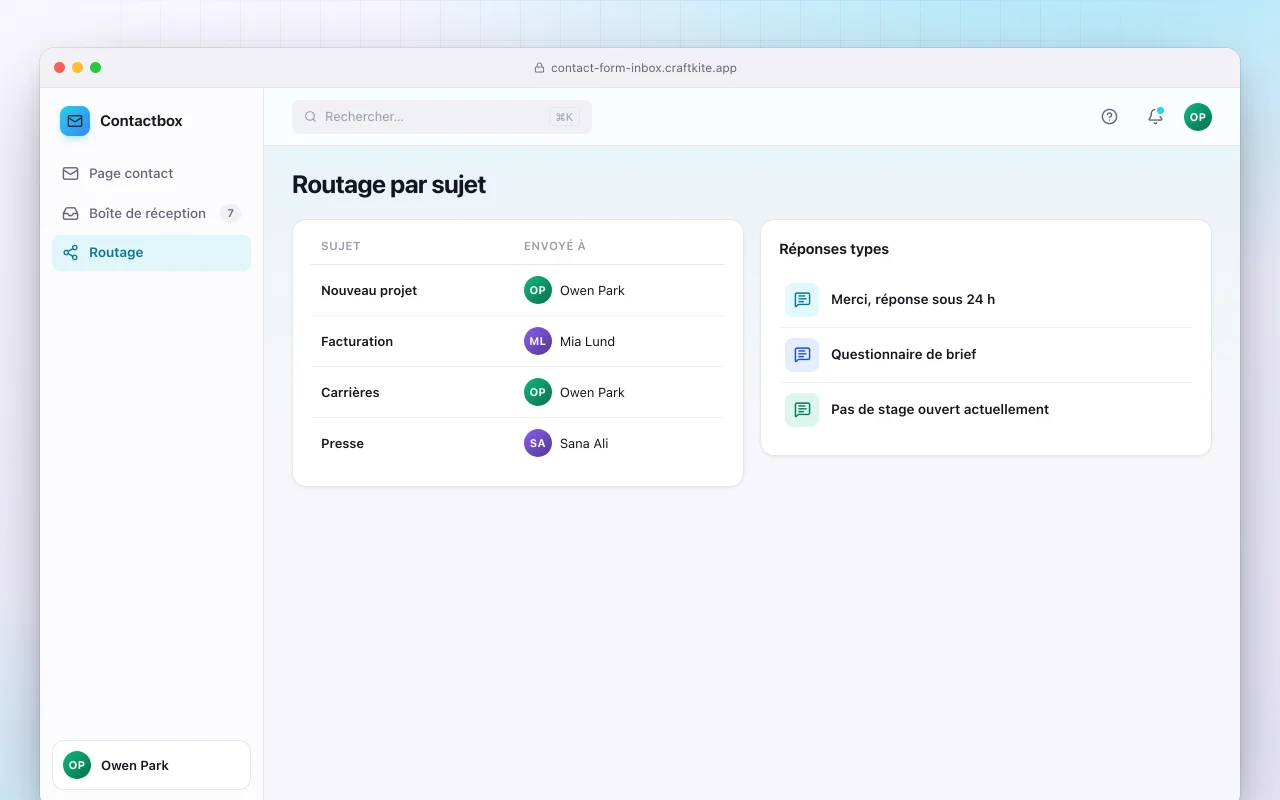Click the 'Réponses types' panel heading

(x=834, y=249)
